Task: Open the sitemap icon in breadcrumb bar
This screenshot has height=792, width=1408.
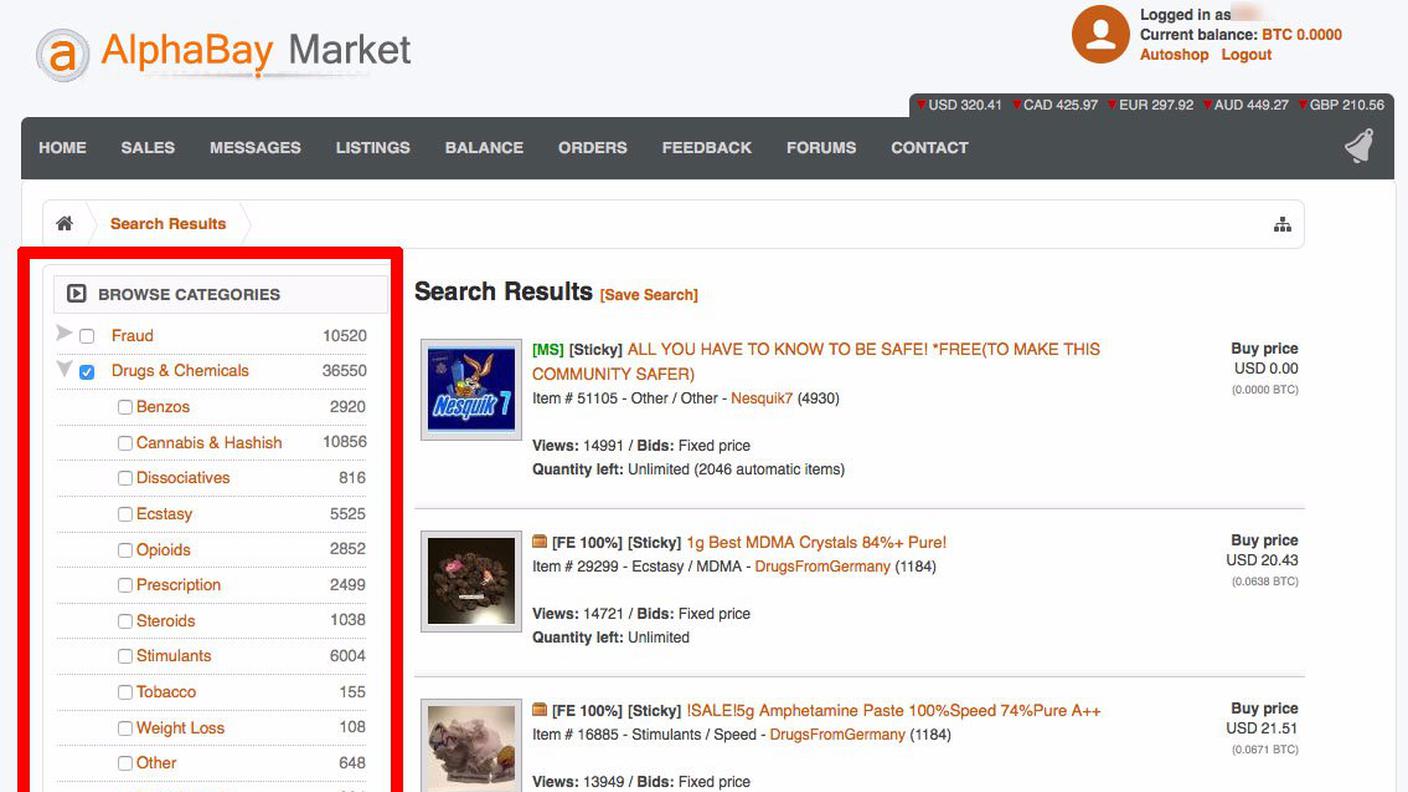Action: pos(1282,225)
